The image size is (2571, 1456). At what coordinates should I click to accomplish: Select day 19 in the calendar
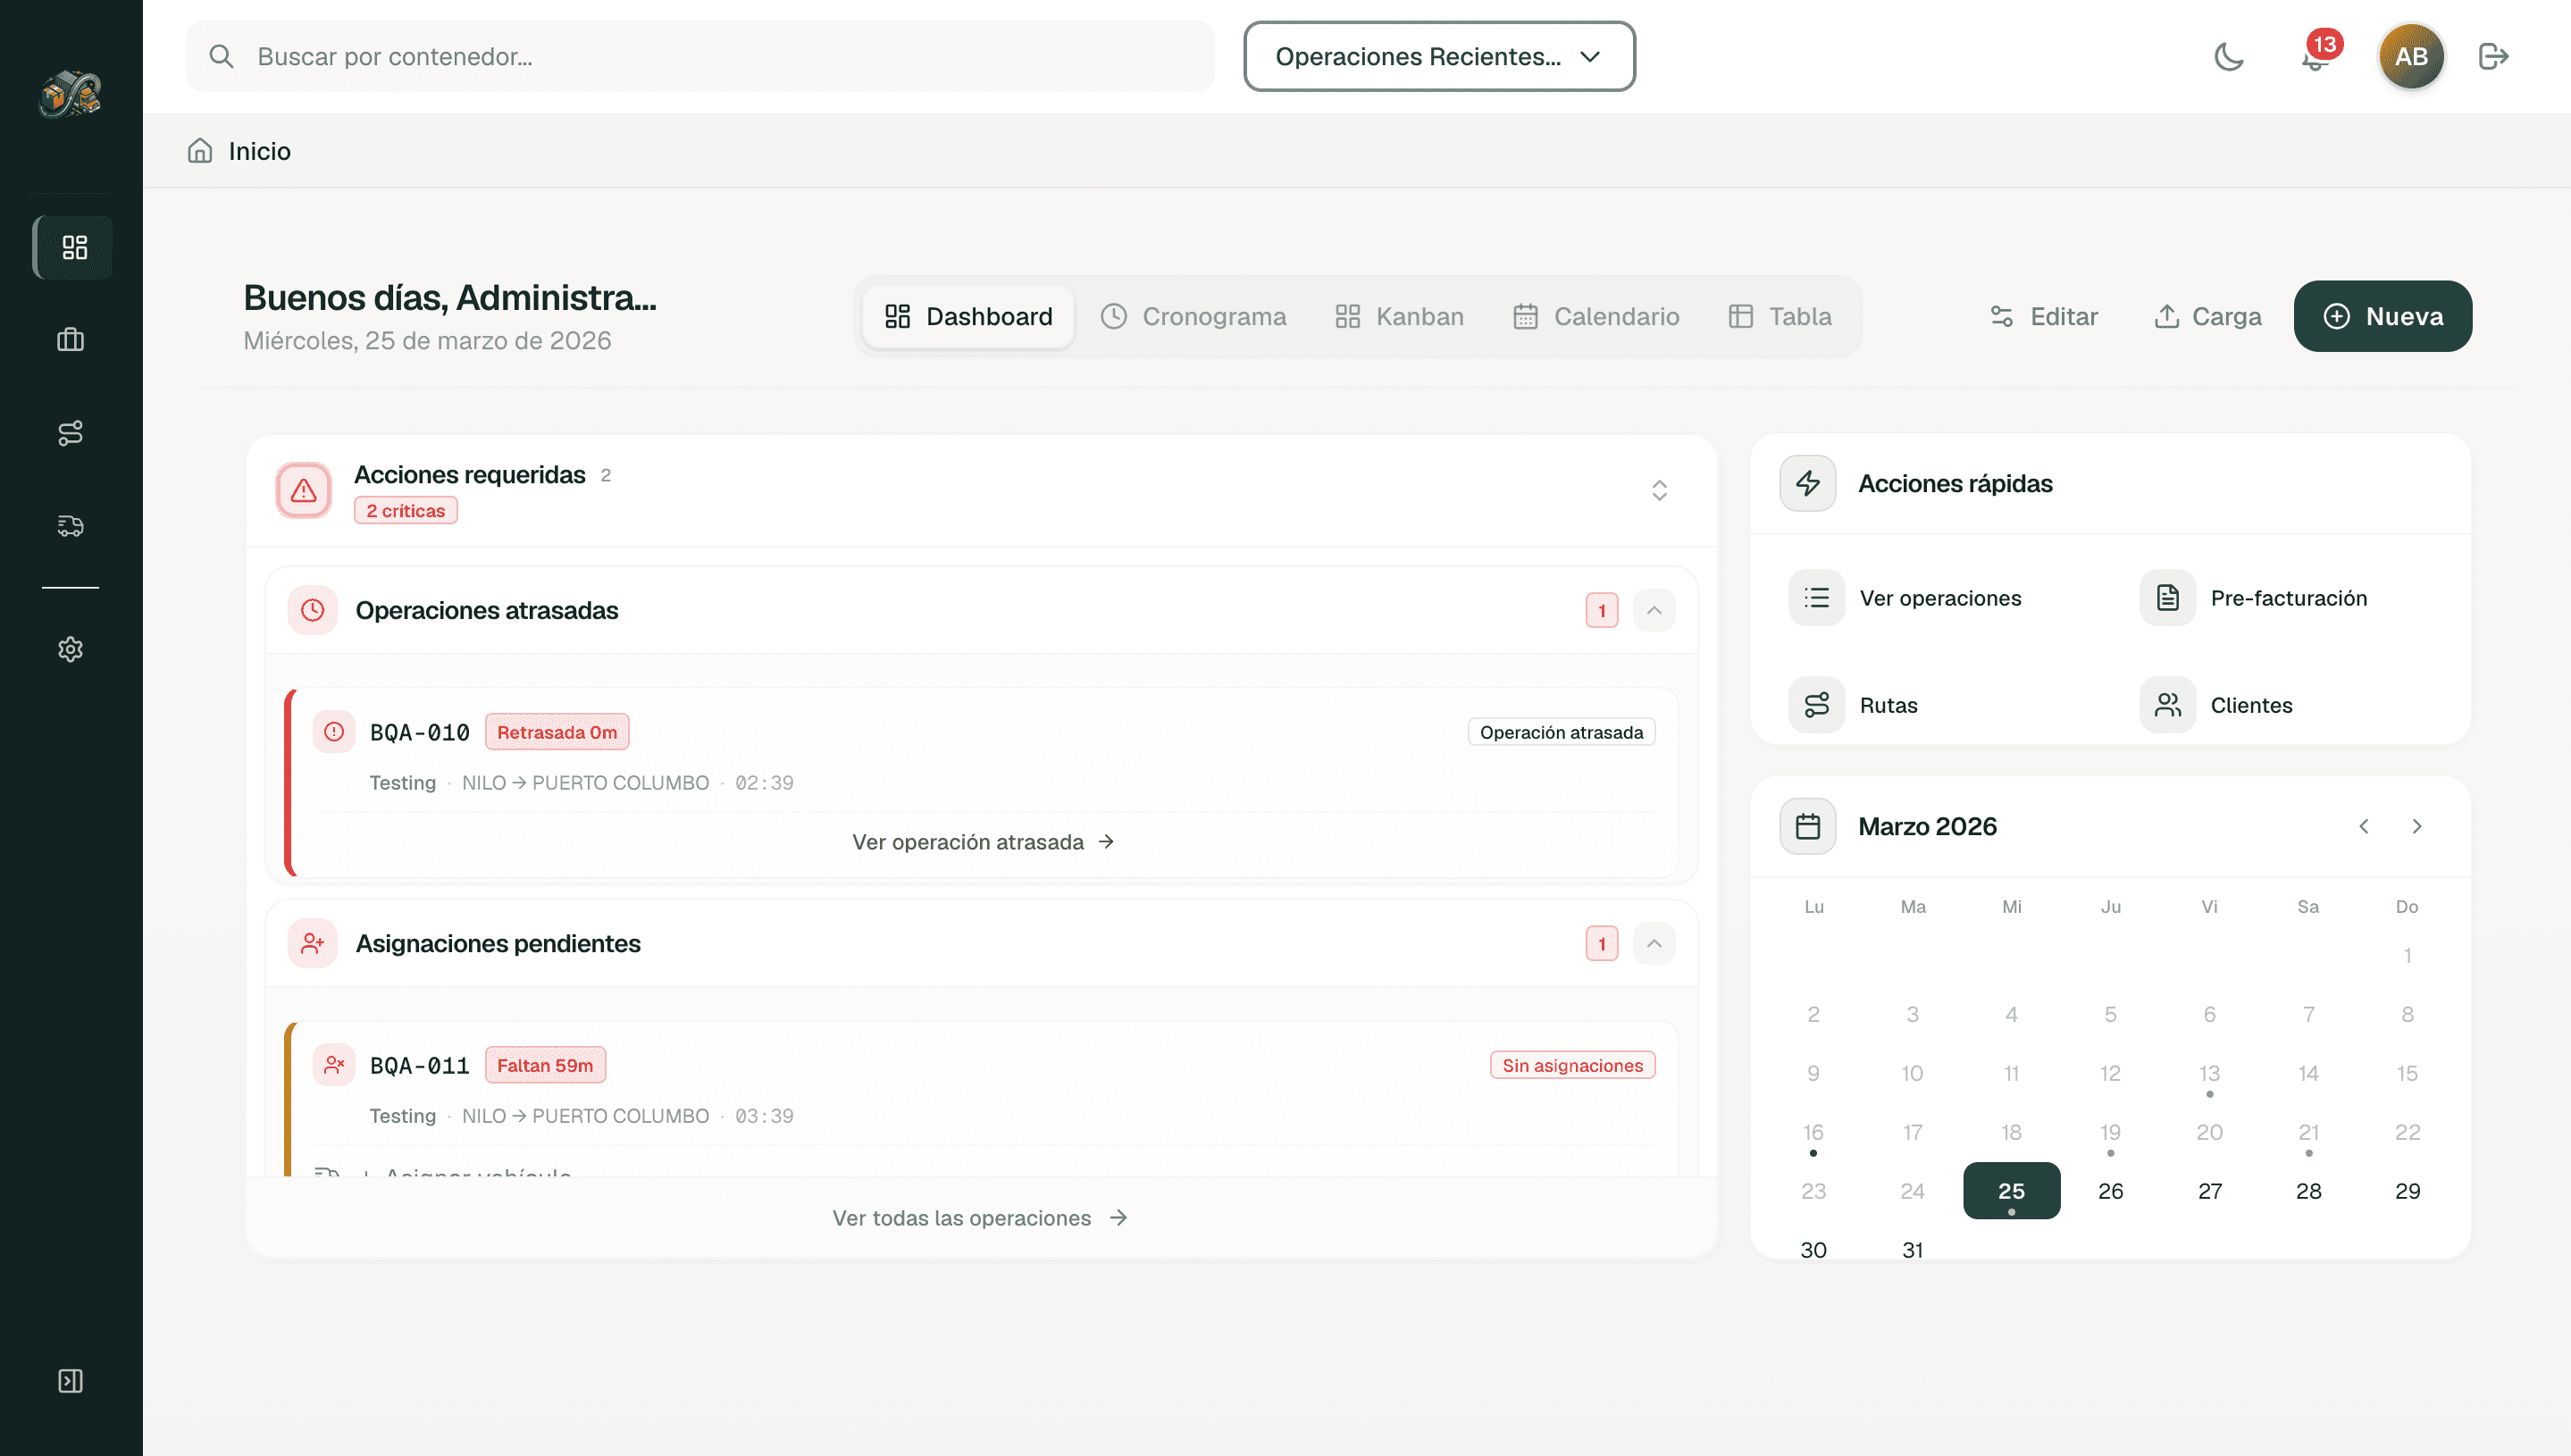pyautogui.click(x=2110, y=1132)
